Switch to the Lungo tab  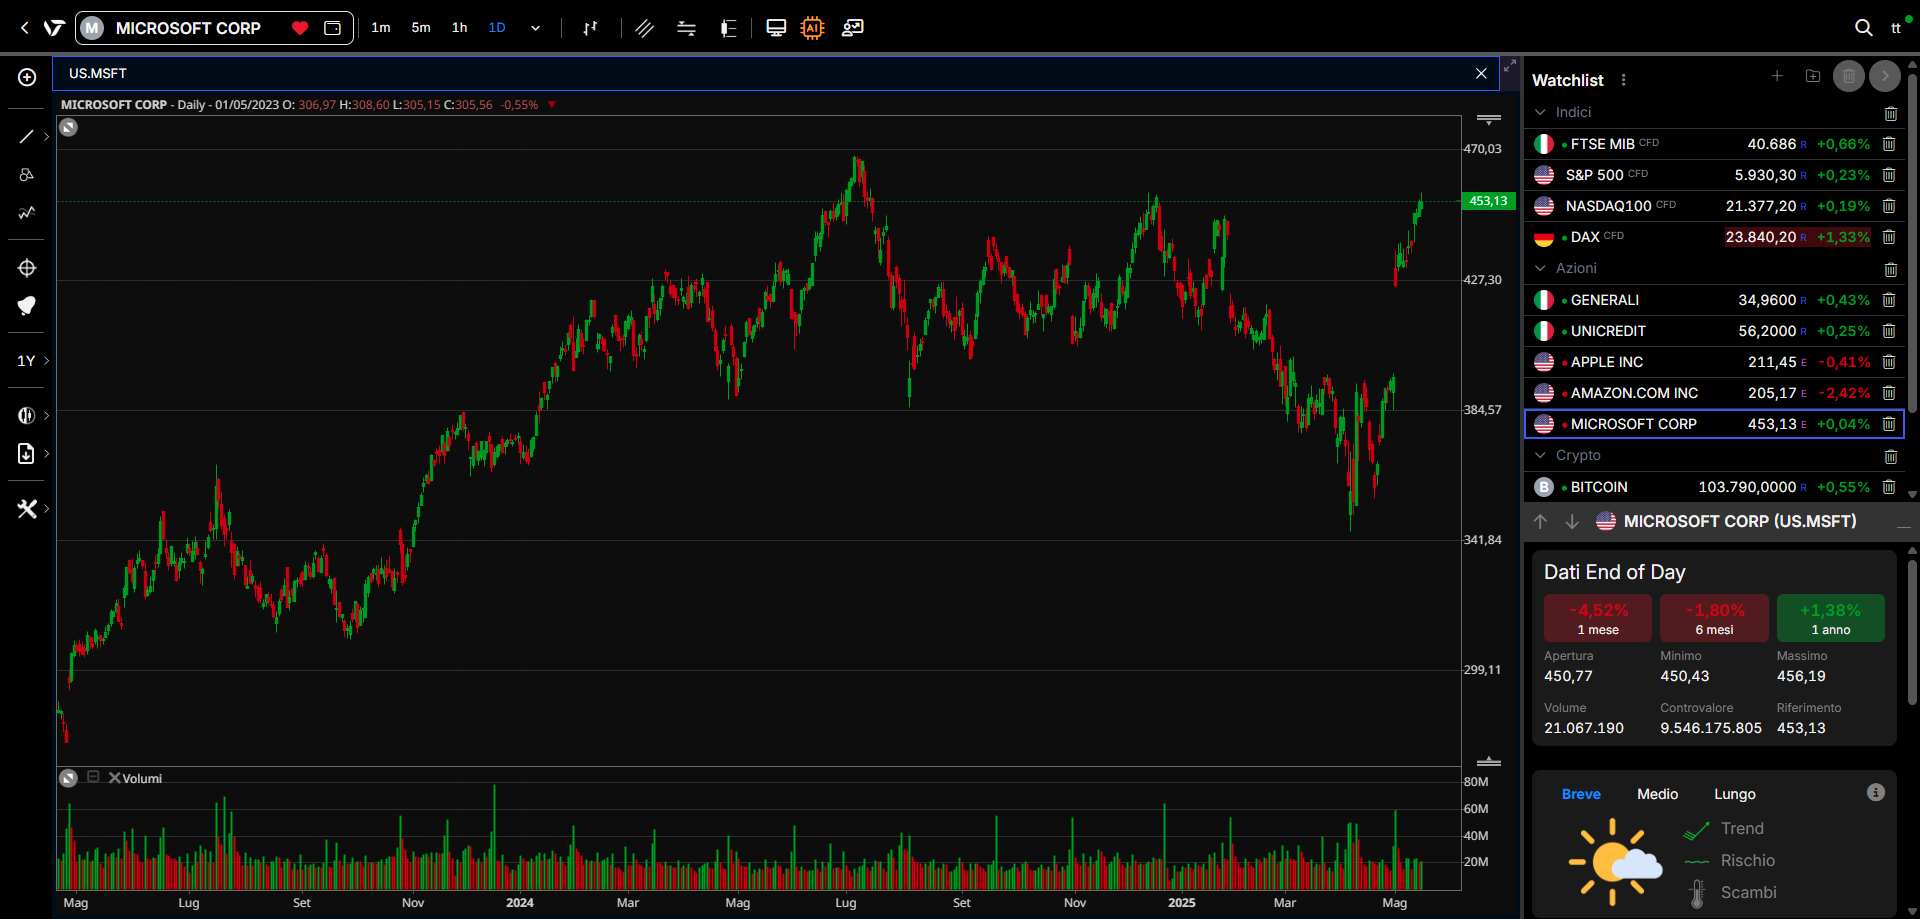click(x=1735, y=794)
